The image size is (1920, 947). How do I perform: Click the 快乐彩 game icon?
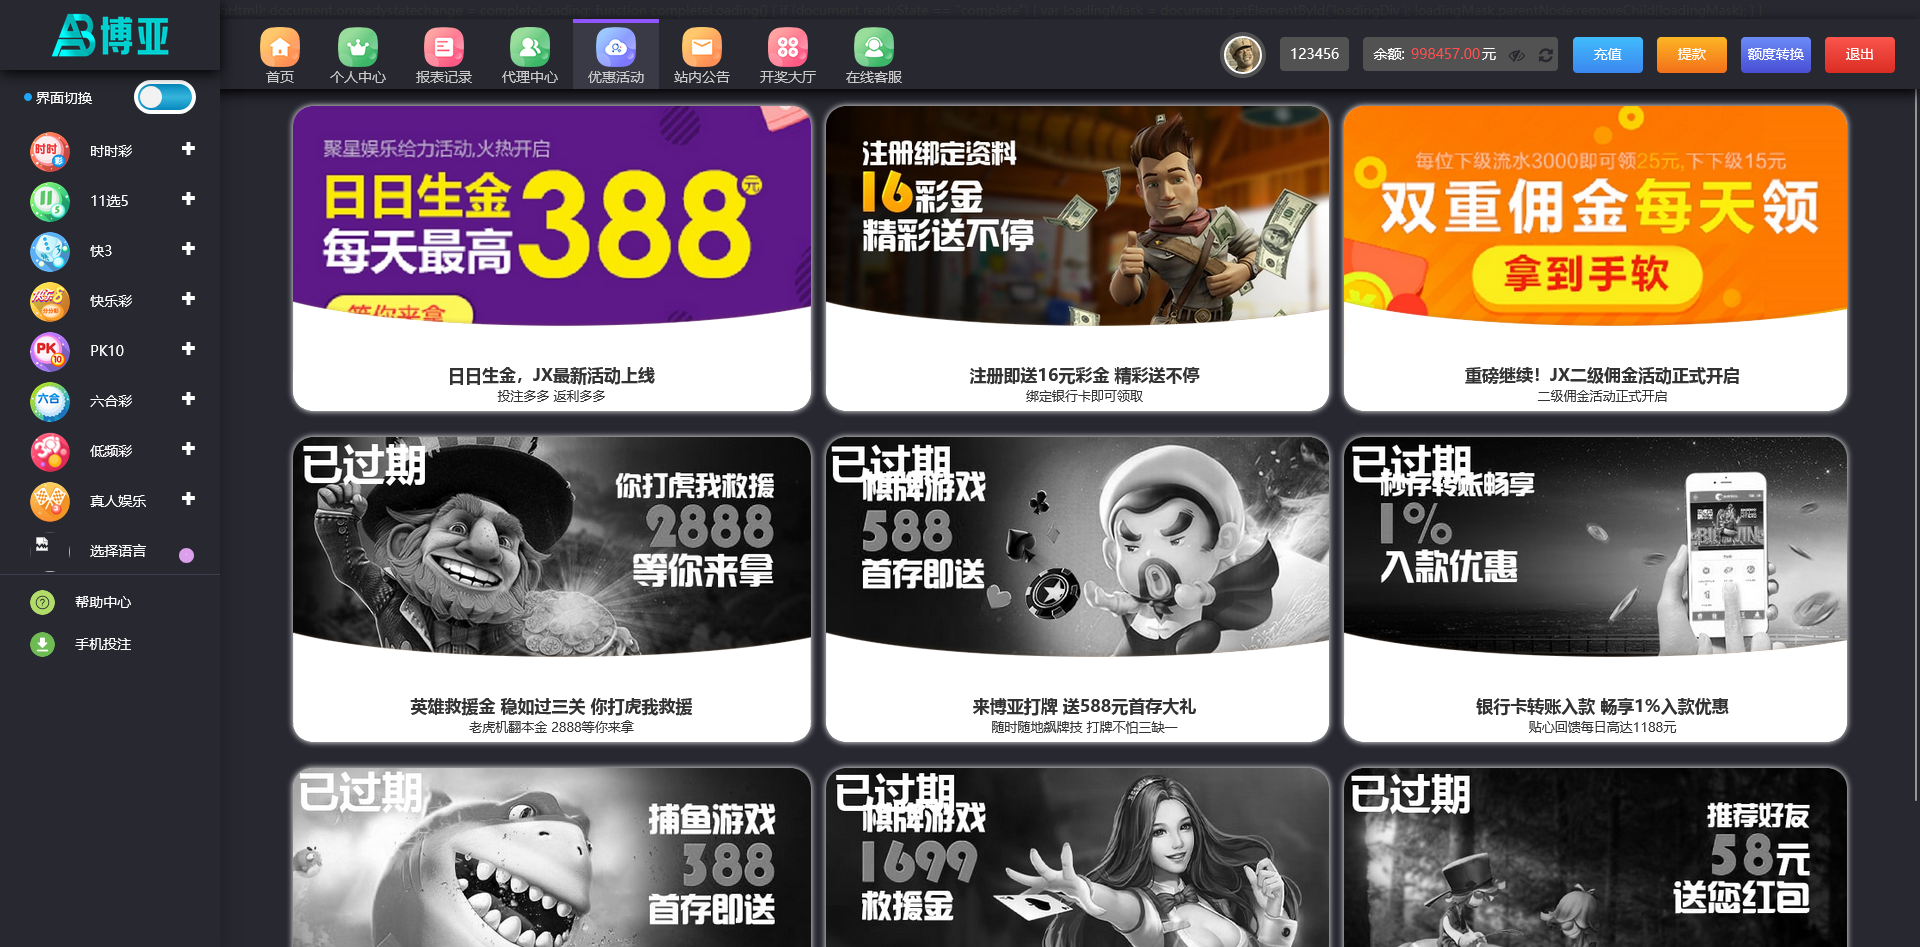[x=50, y=301]
